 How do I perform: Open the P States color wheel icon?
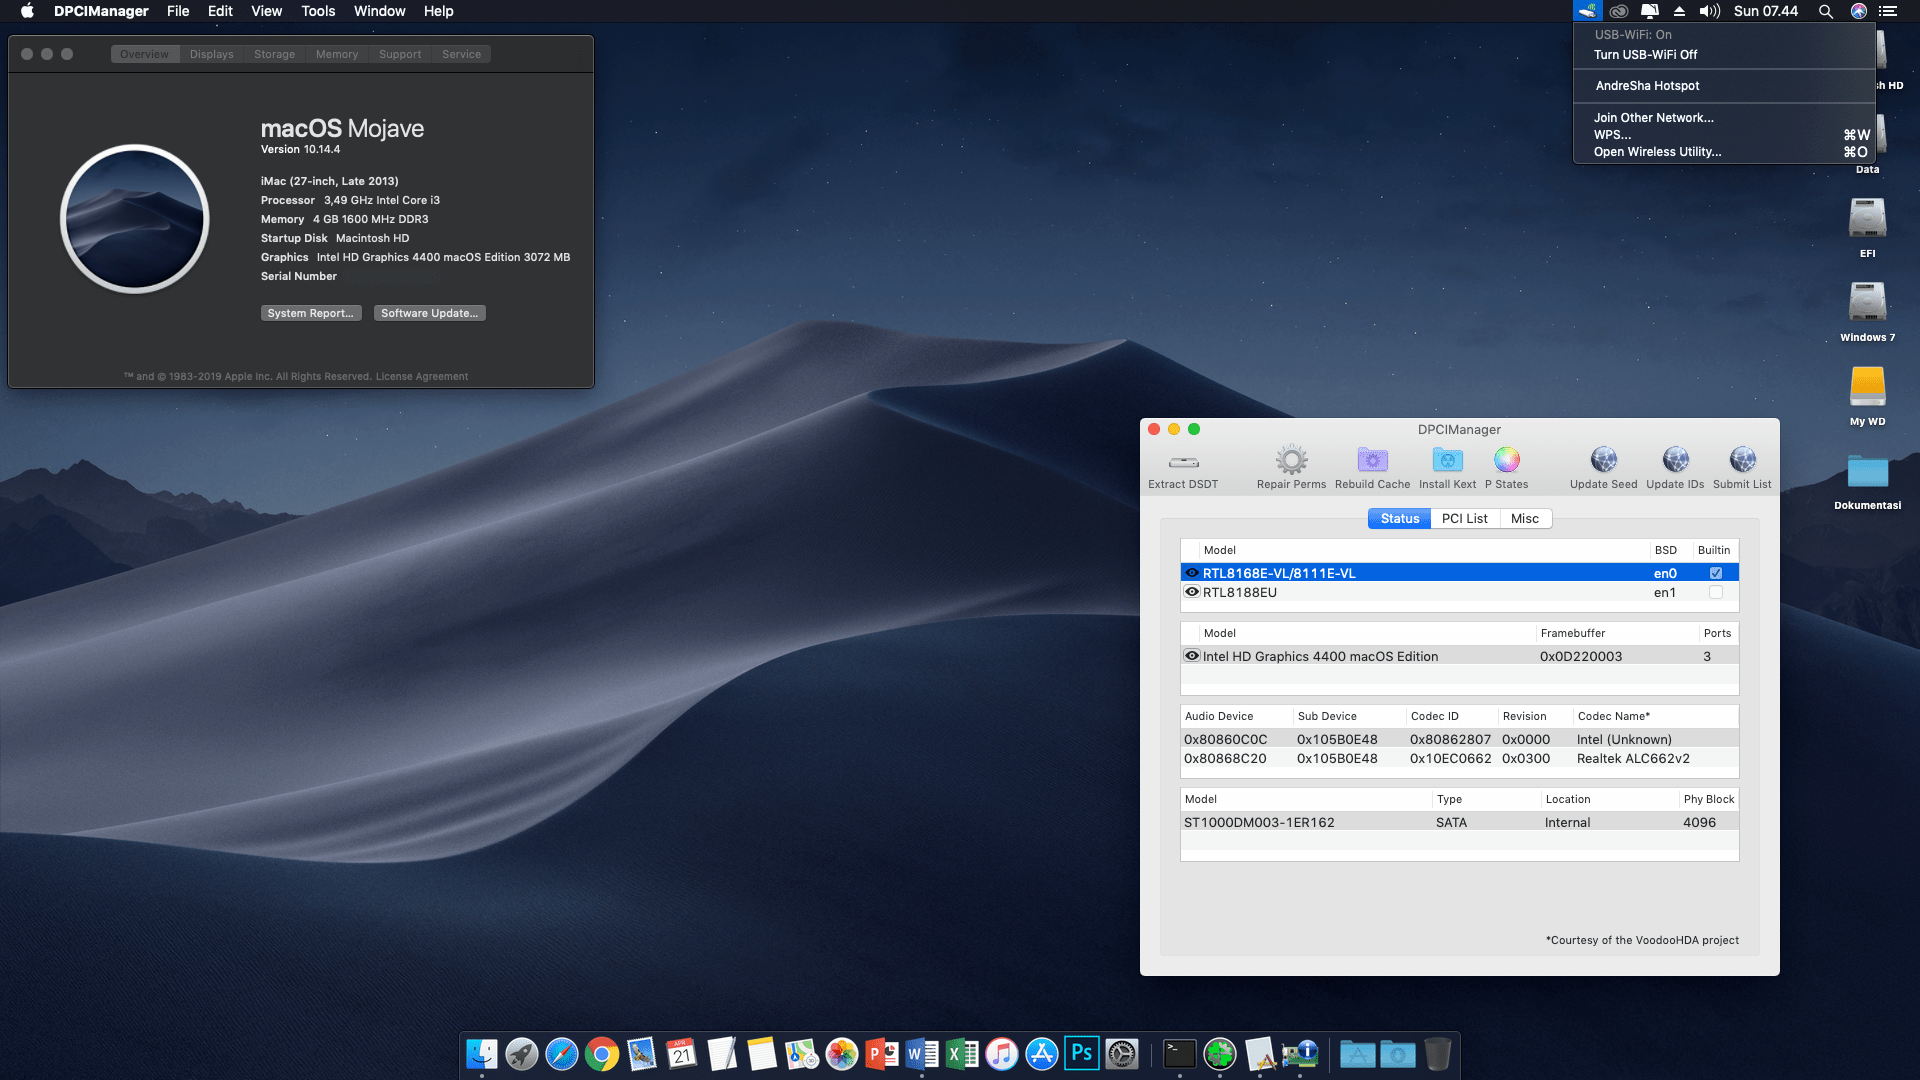(x=1506, y=461)
